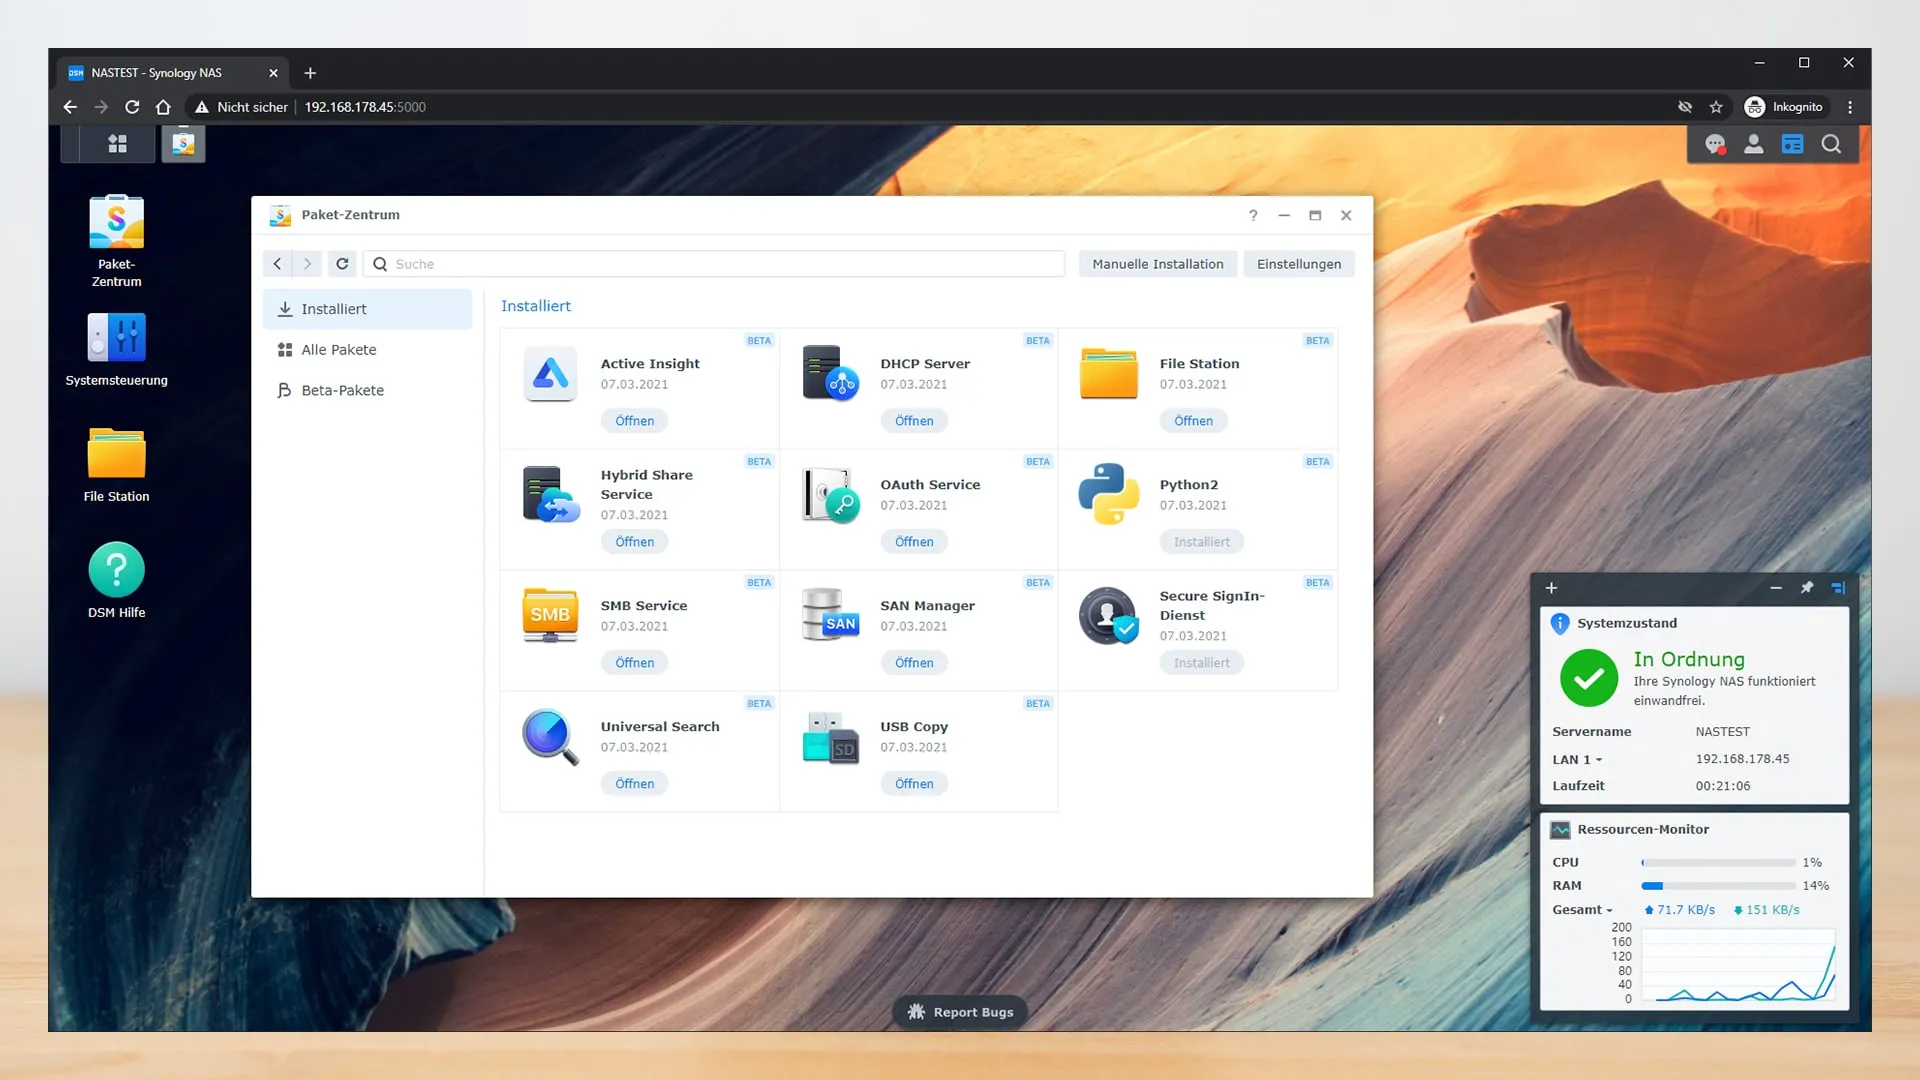The width and height of the screenshot is (1920, 1080).
Task: Click the network traffic graph
Action: pos(1738,965)
